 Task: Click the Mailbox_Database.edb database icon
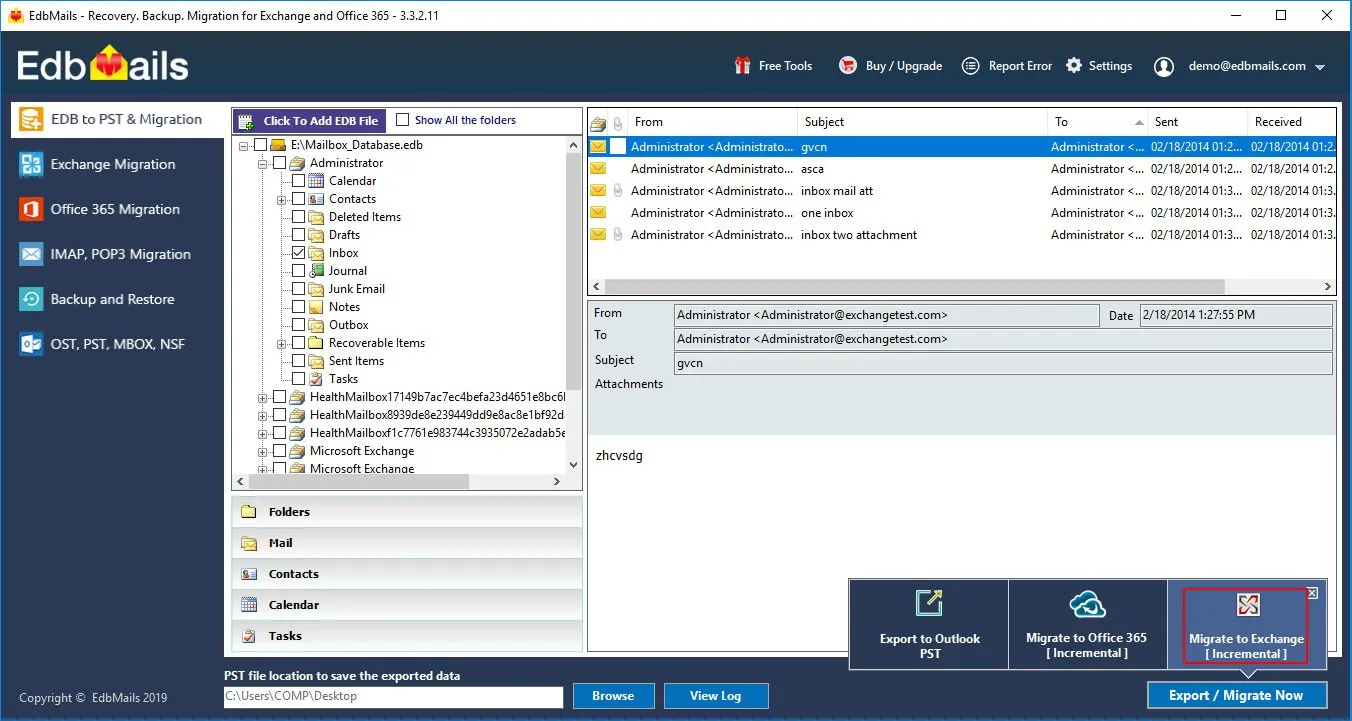[x=278, y=145]
